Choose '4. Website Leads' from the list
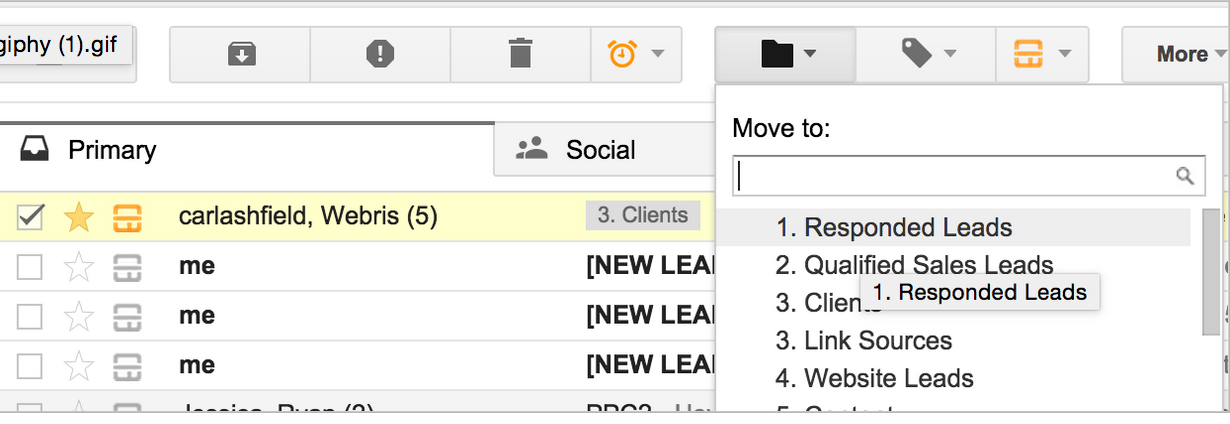 (888, 379)
